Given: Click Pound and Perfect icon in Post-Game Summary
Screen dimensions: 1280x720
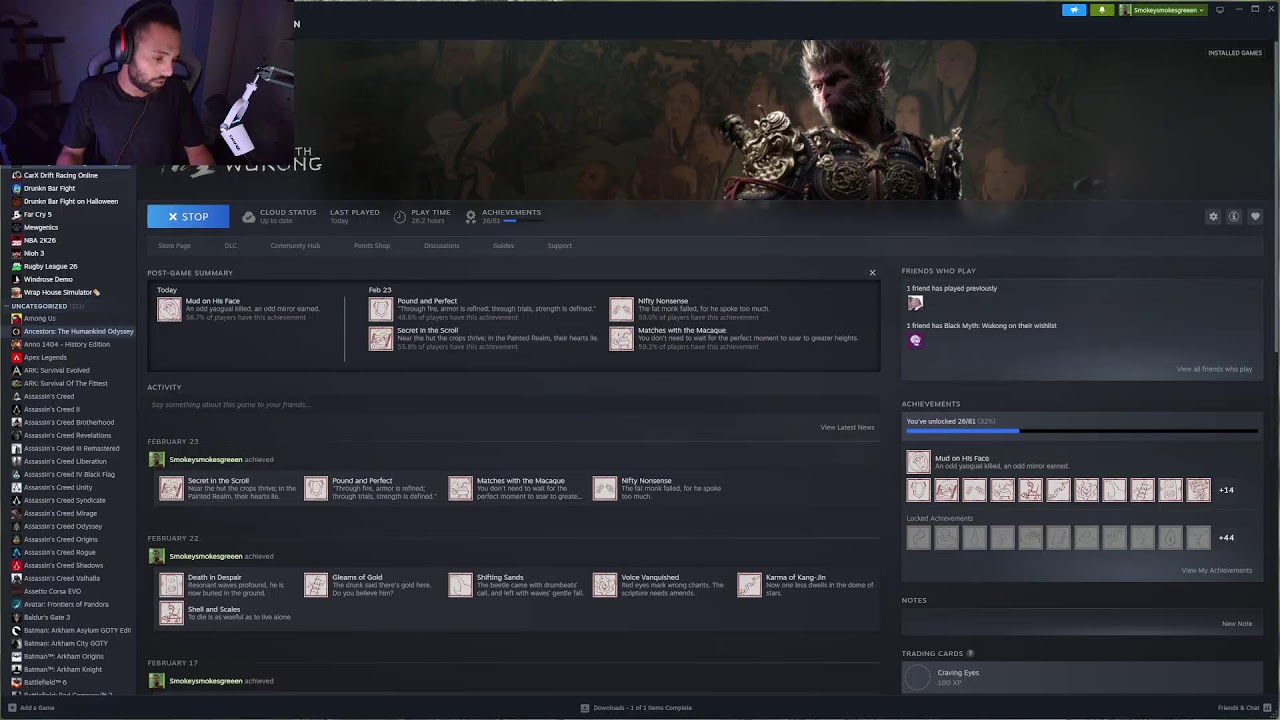Looking at the screenshot, I should [x=380, y=308].
